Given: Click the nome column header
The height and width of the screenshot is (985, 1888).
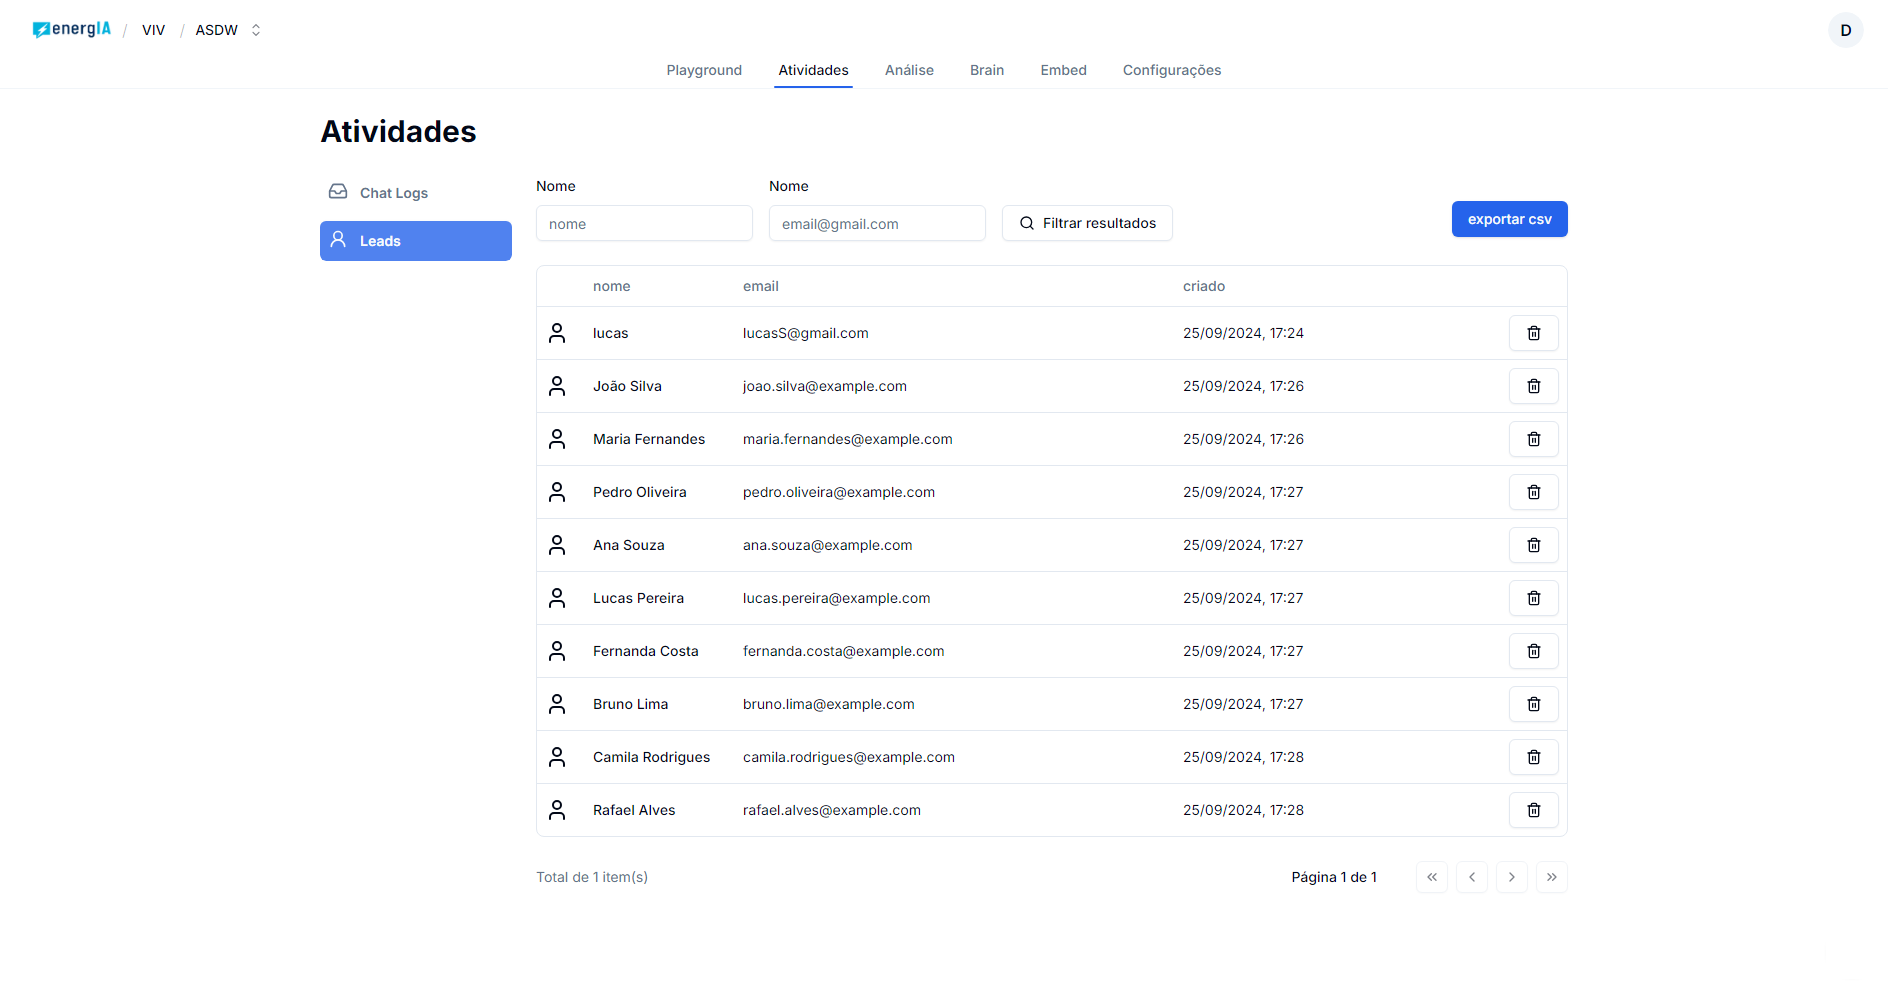Looking at the screenshot, I should [x=611, y=286].
